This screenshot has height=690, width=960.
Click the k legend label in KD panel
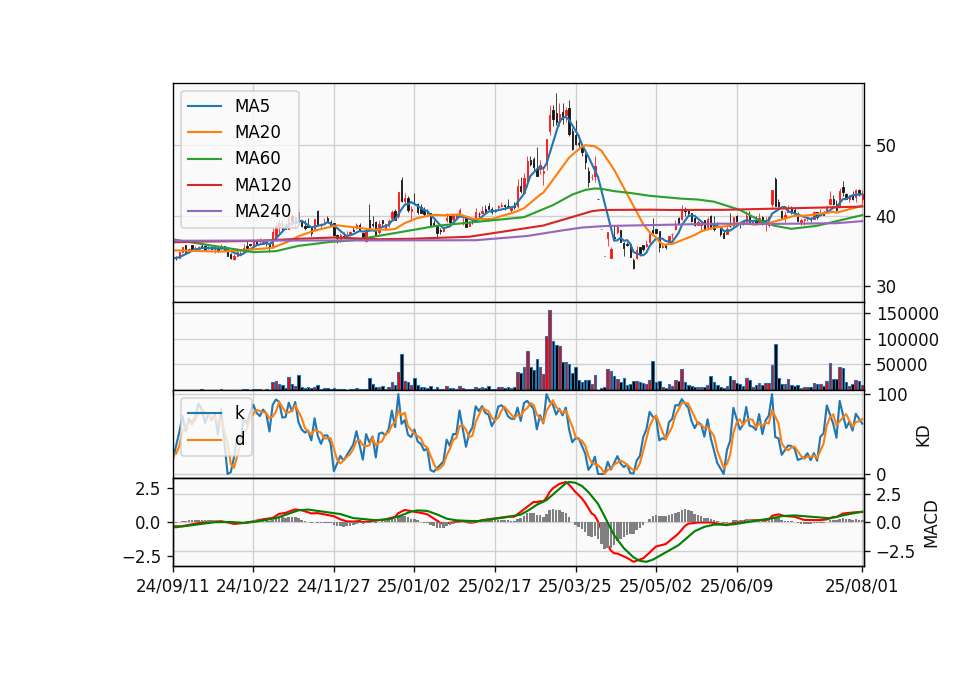[x=239, y=413]
